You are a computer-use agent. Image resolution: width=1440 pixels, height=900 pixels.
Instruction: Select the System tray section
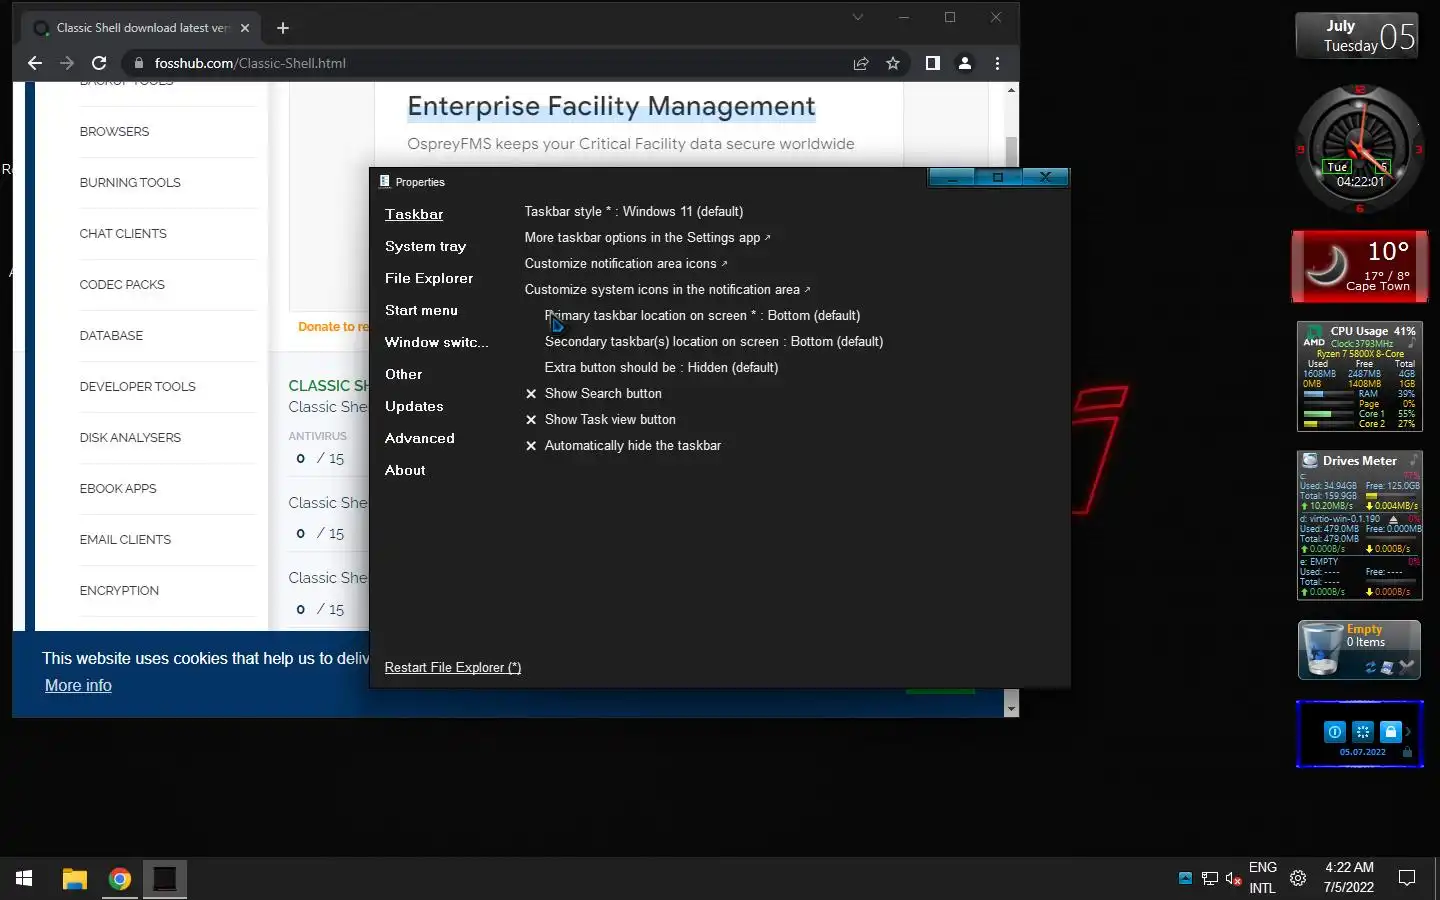click(x=425, y=246)
